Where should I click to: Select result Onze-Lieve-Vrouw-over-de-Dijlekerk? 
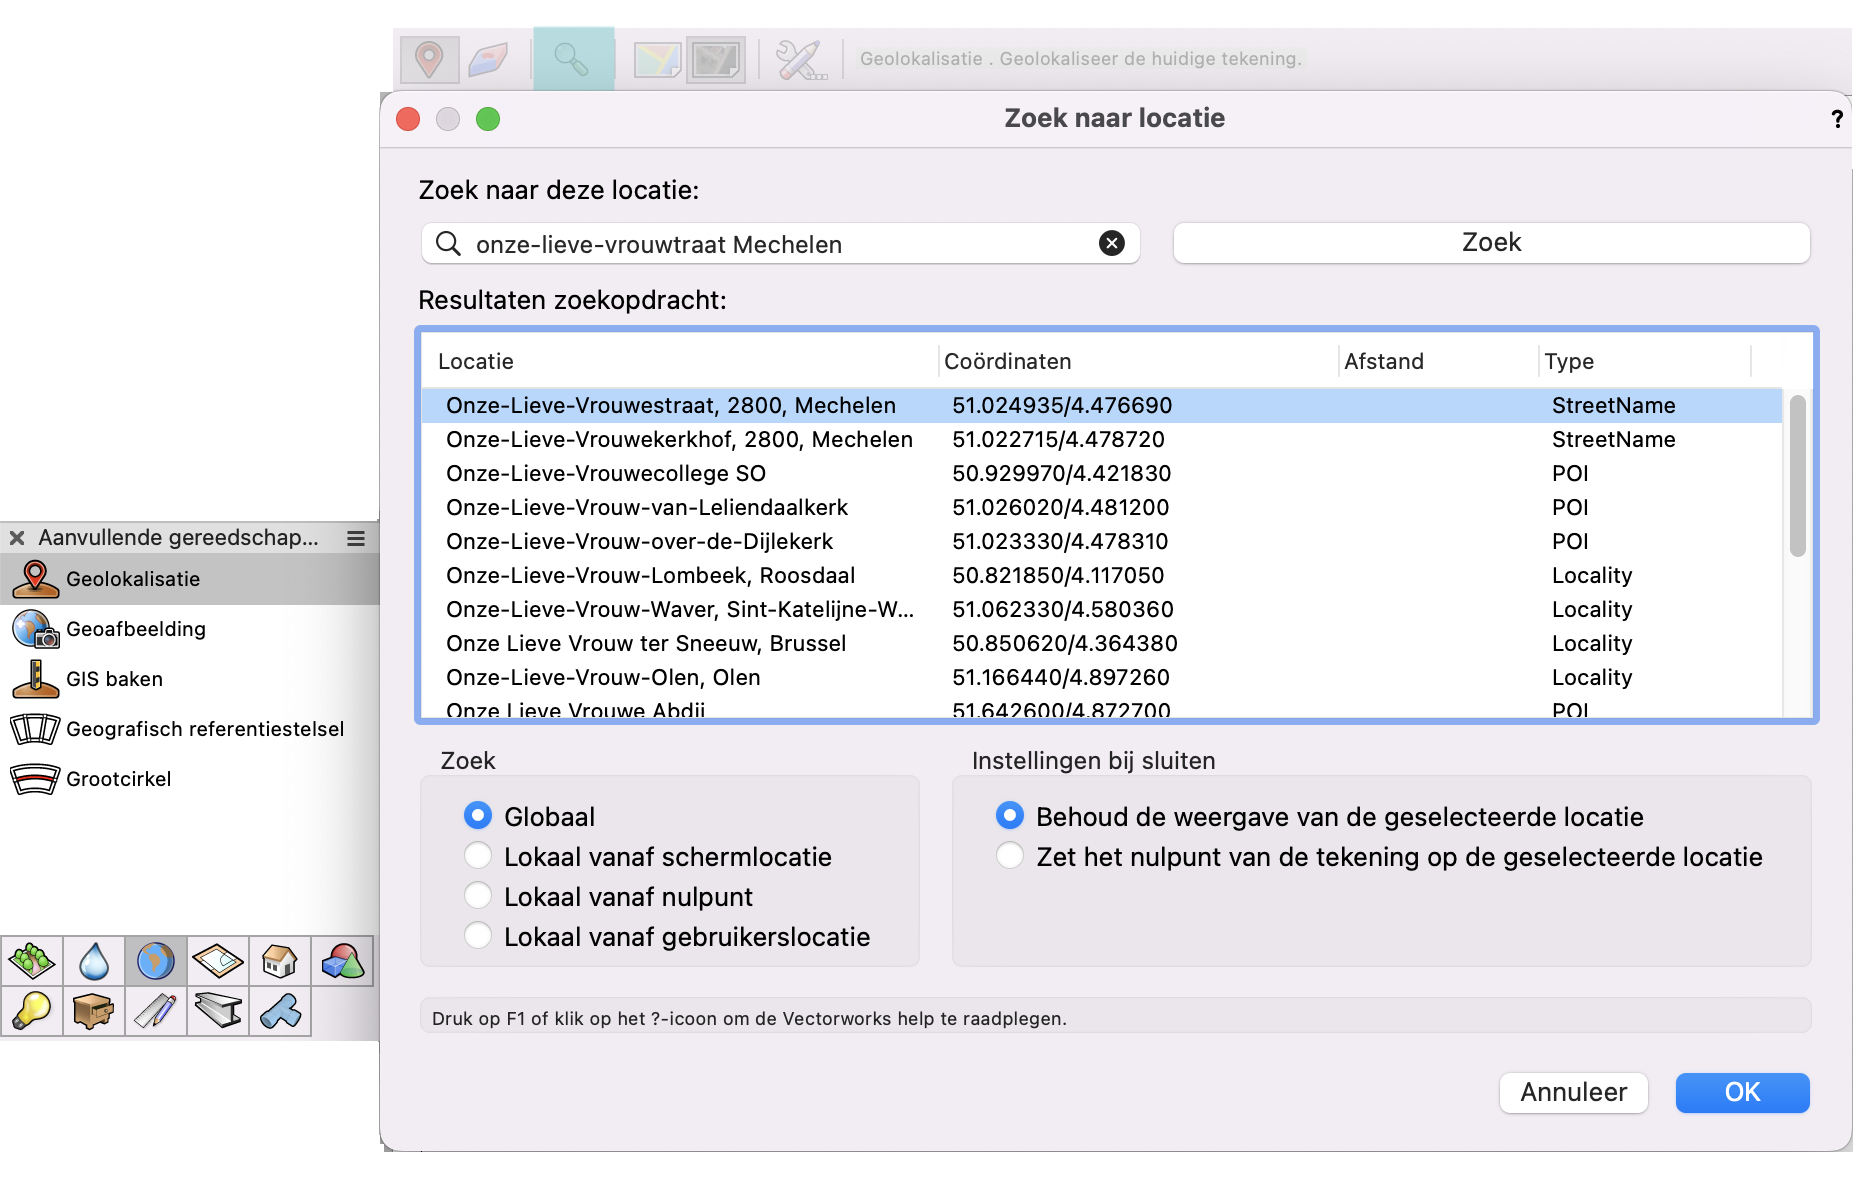(x=1102, y=541)
